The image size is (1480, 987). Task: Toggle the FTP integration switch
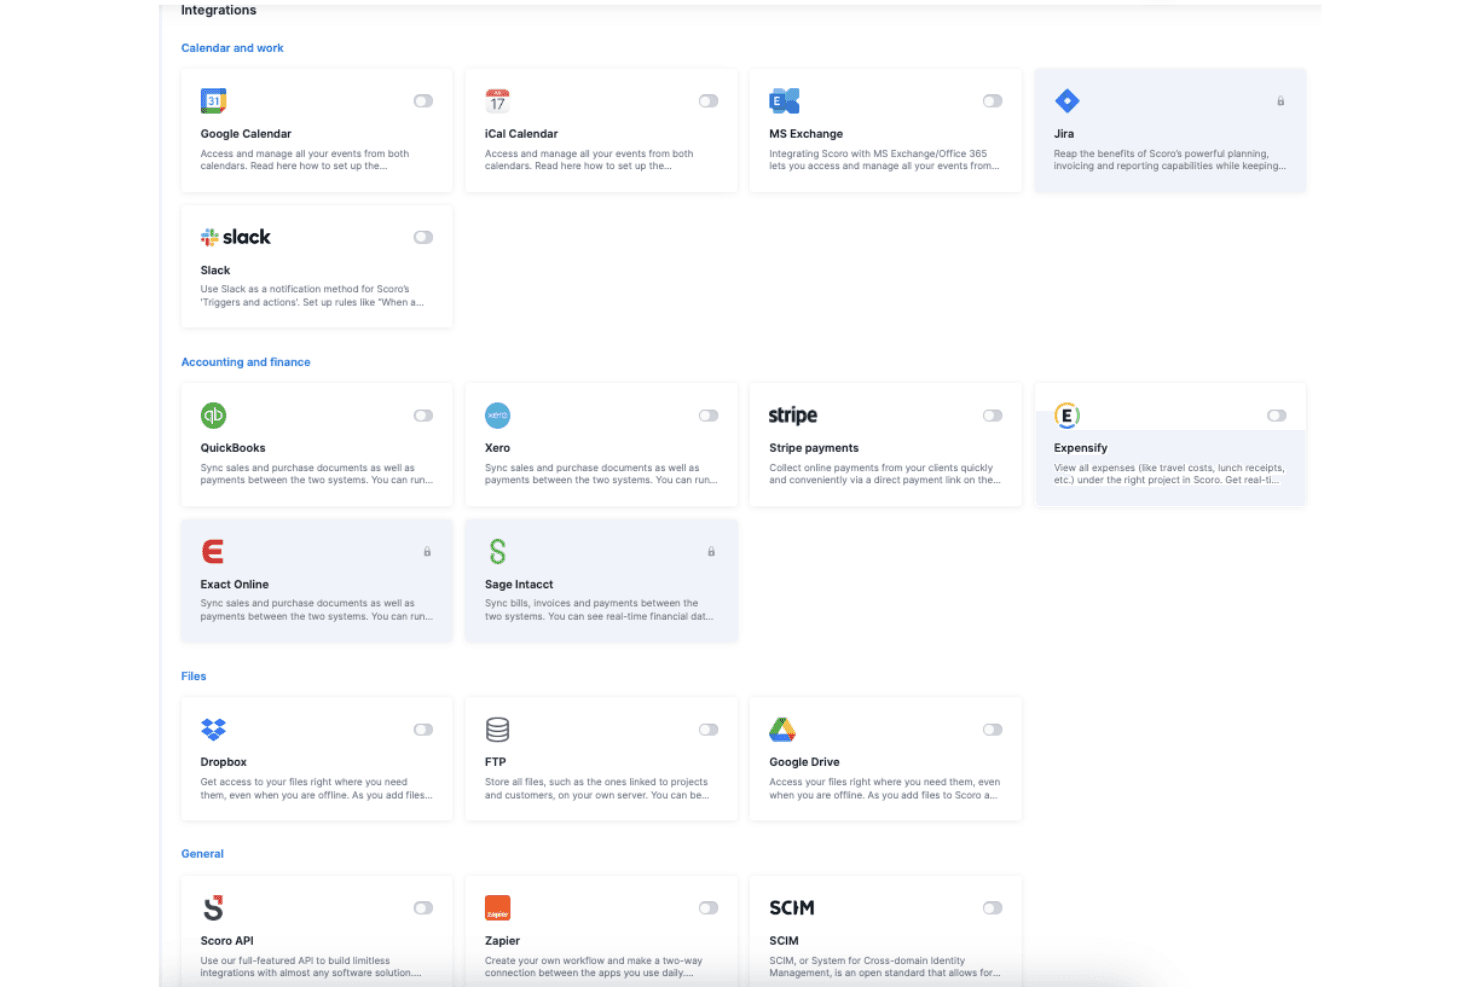point(708,729)
